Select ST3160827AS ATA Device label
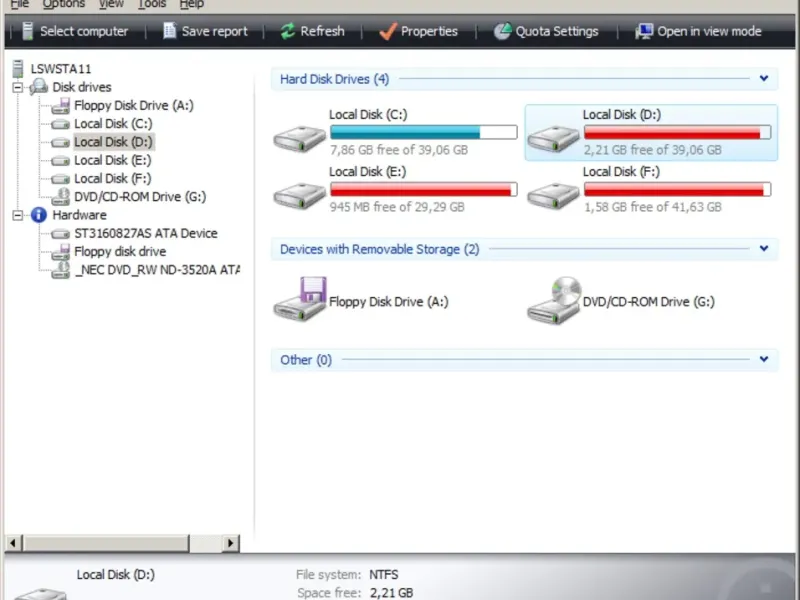This screenshot has height=600, width=800. 146,233
